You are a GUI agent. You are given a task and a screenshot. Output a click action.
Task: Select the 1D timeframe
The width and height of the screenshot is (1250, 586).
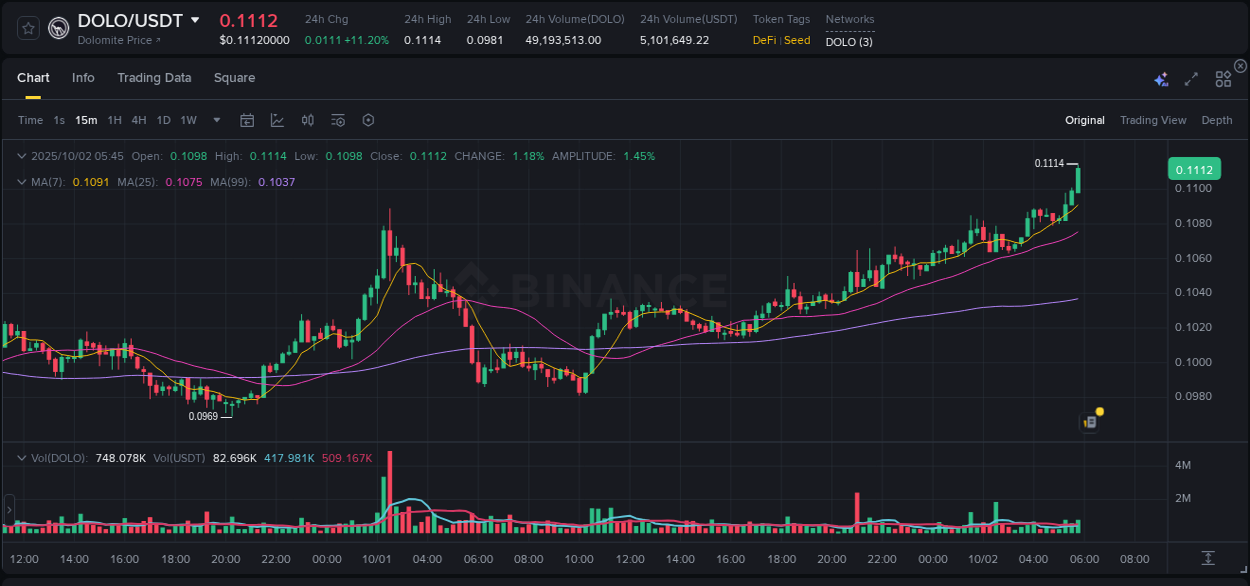(163, 120)
